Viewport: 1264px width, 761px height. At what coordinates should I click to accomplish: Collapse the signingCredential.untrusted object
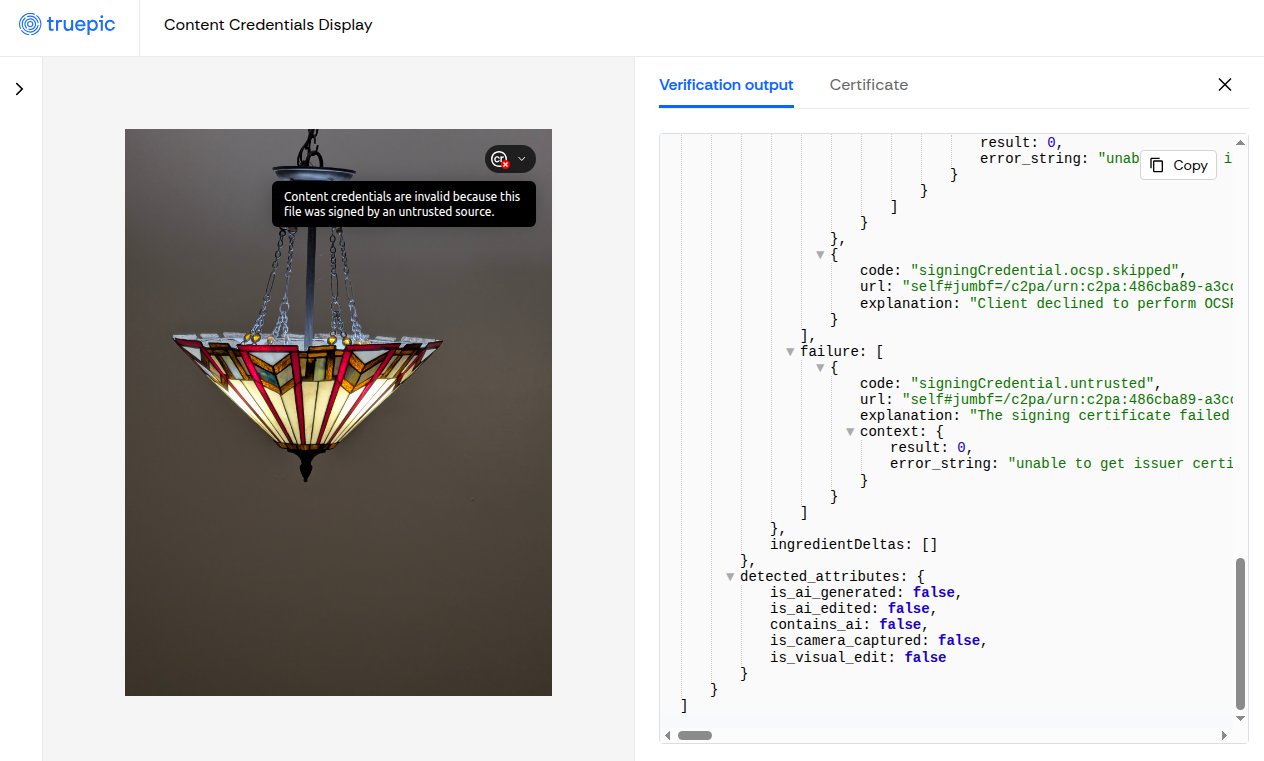(x=820, y=368)
